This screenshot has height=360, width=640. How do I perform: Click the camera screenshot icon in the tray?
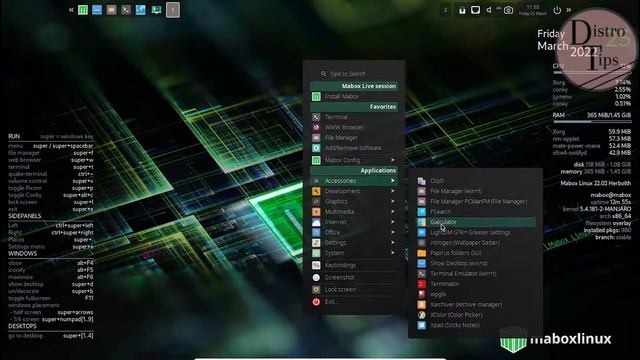[508, 10]
